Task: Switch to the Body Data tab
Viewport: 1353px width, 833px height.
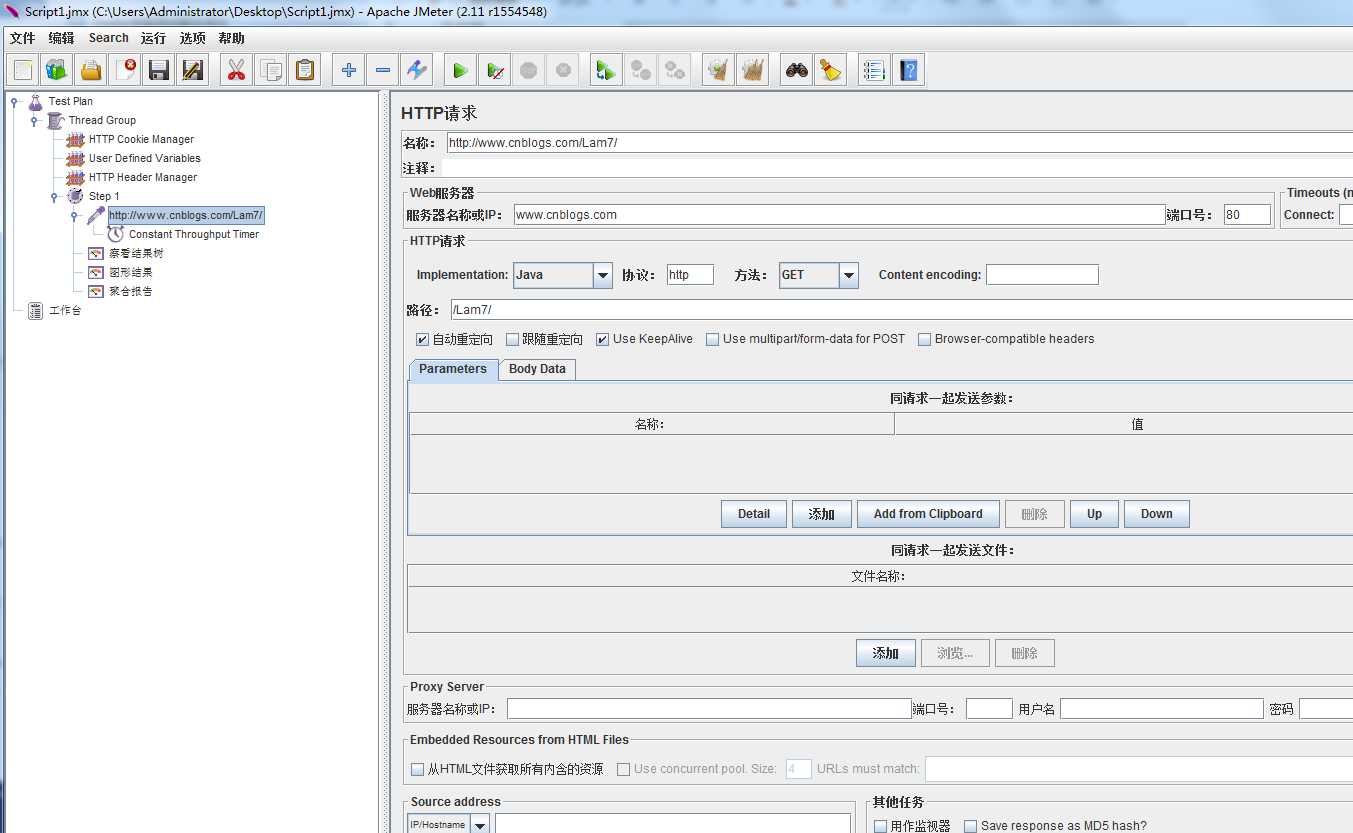Action: [x=537, y=369]
